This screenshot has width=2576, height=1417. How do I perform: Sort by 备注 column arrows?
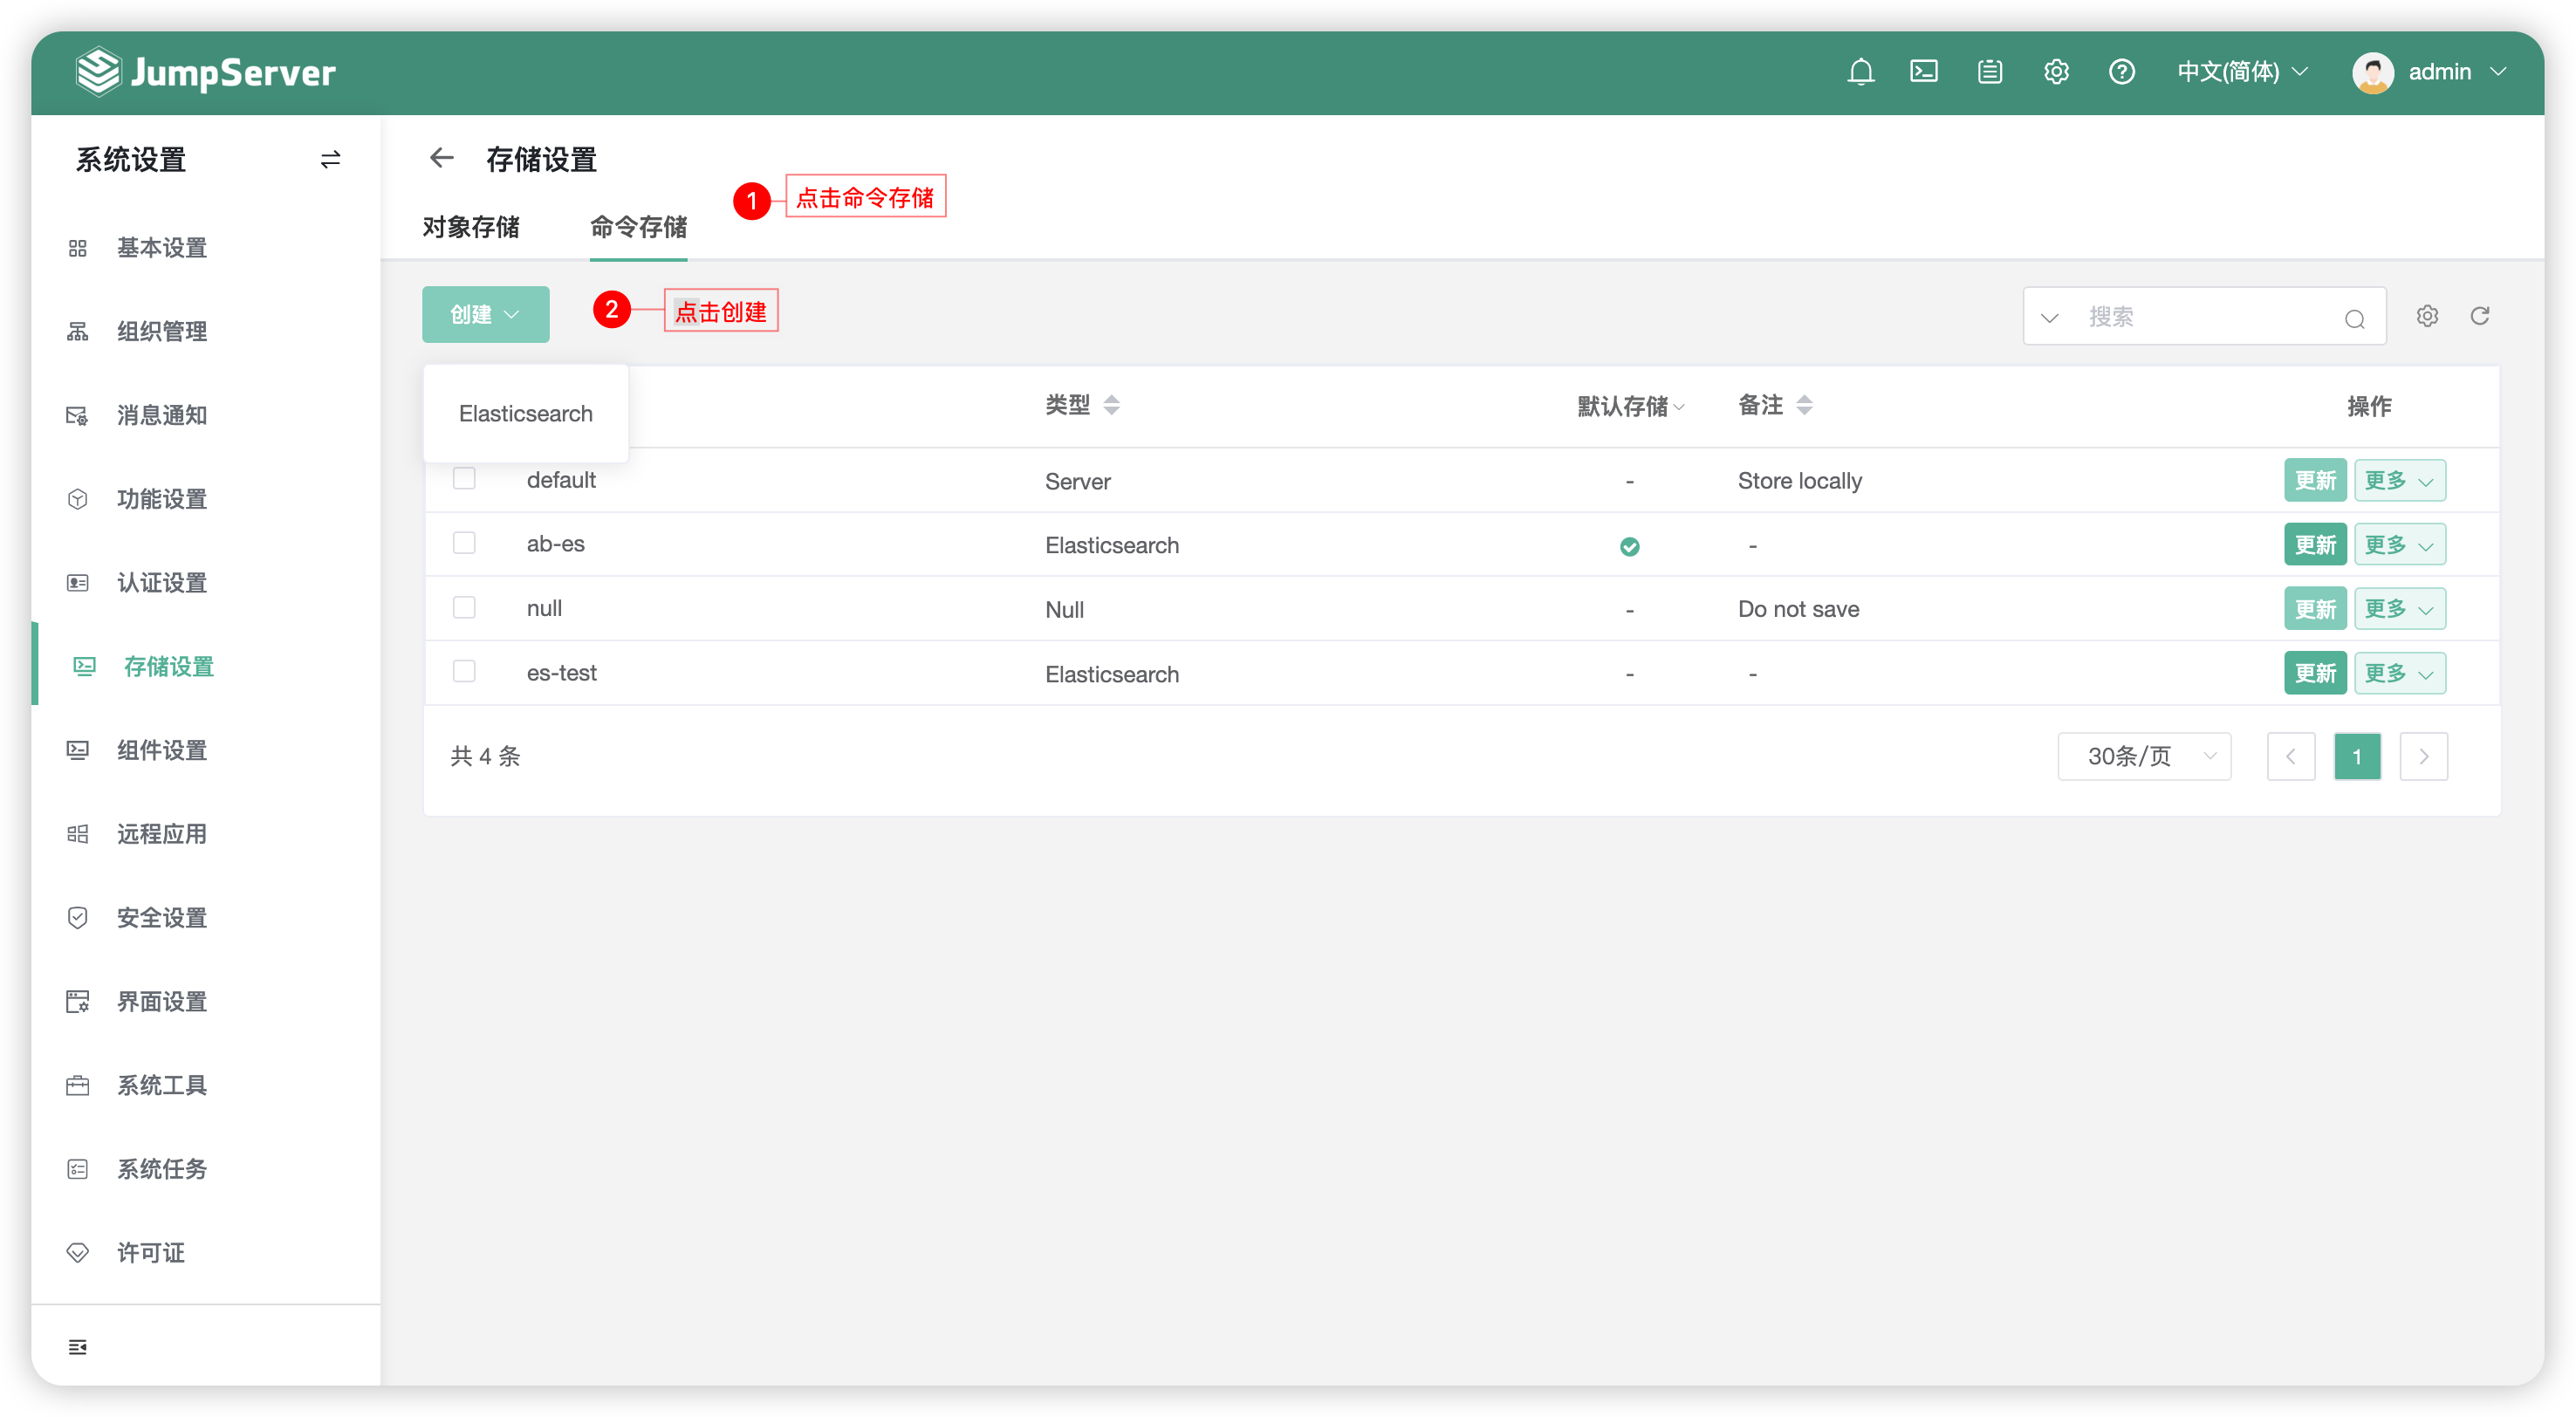[1804, 405]
